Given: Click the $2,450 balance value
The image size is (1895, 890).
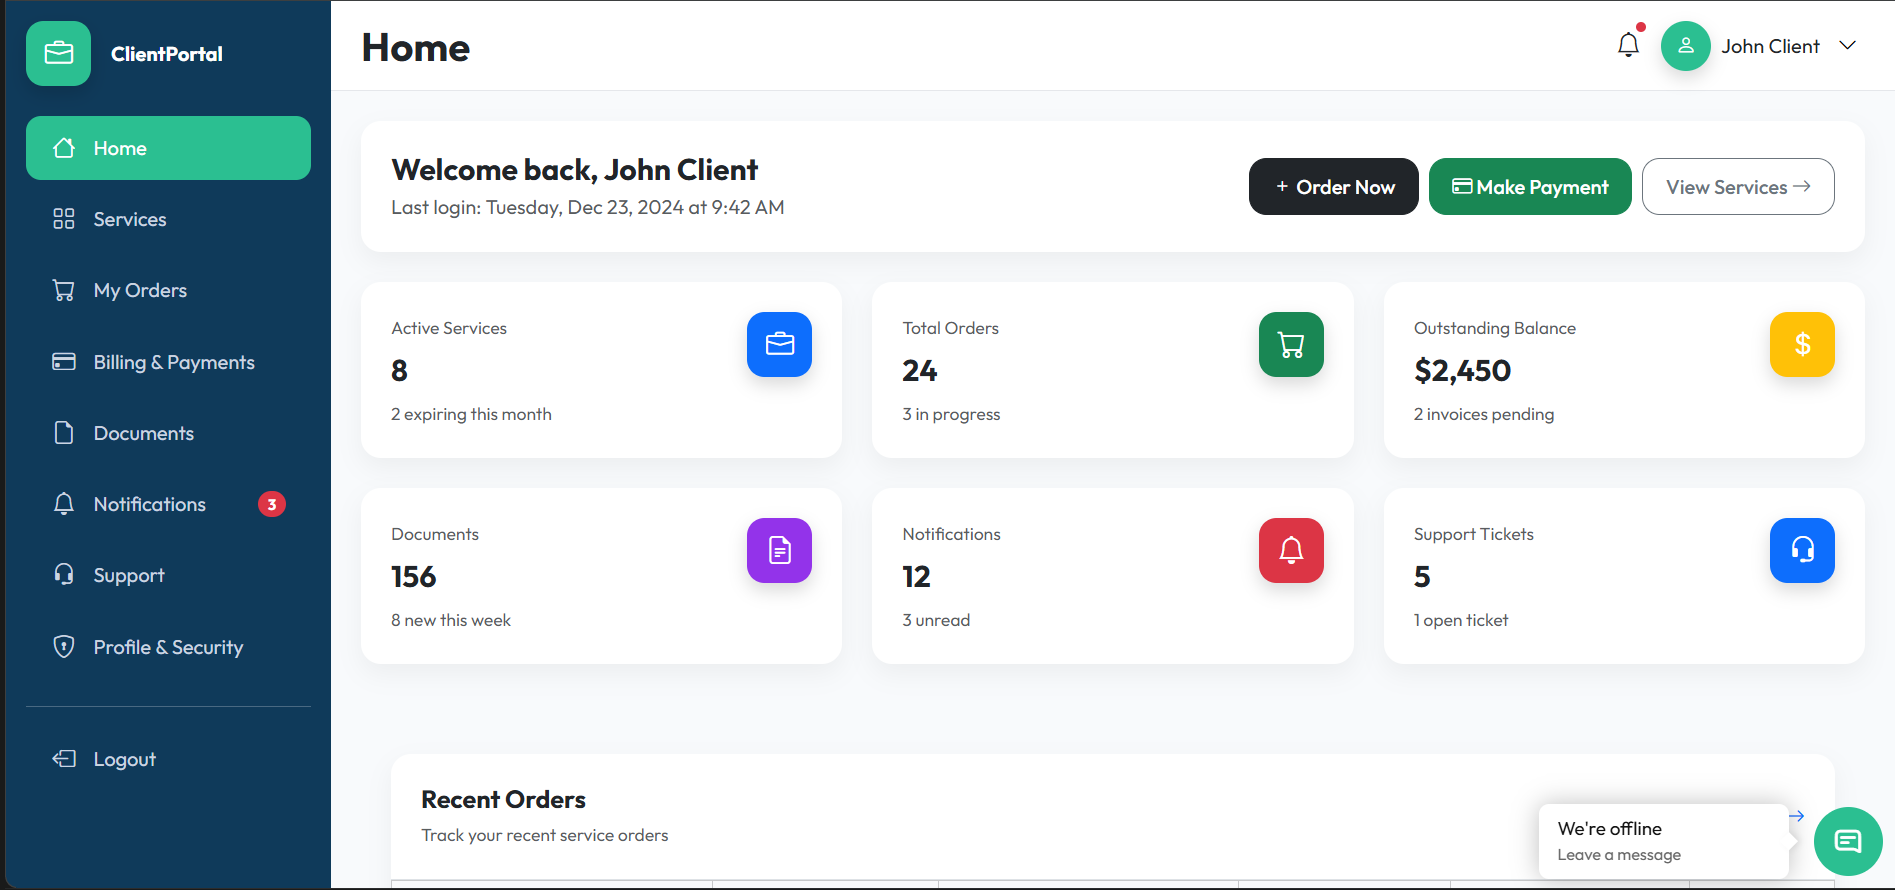Looking at the screenshot, I should pos(1462,371).
